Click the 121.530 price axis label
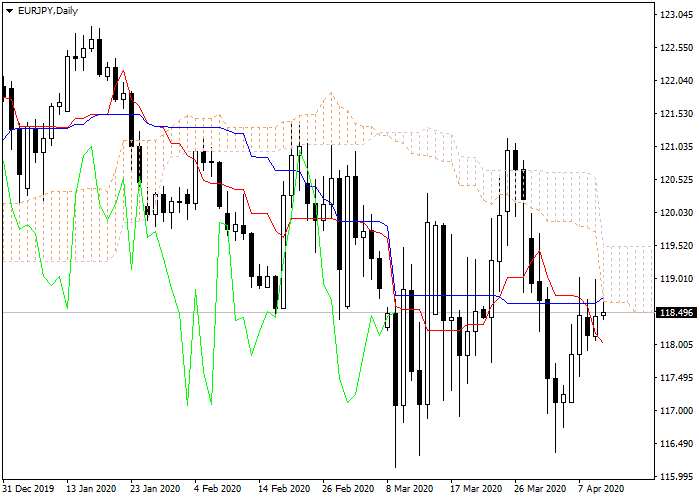Viewport: 700px width, 500px height. click(x=677, y=114)
